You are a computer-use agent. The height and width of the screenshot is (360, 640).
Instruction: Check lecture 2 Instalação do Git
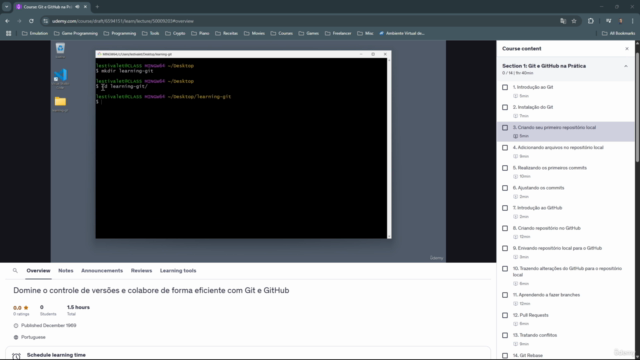coord(505,107)
